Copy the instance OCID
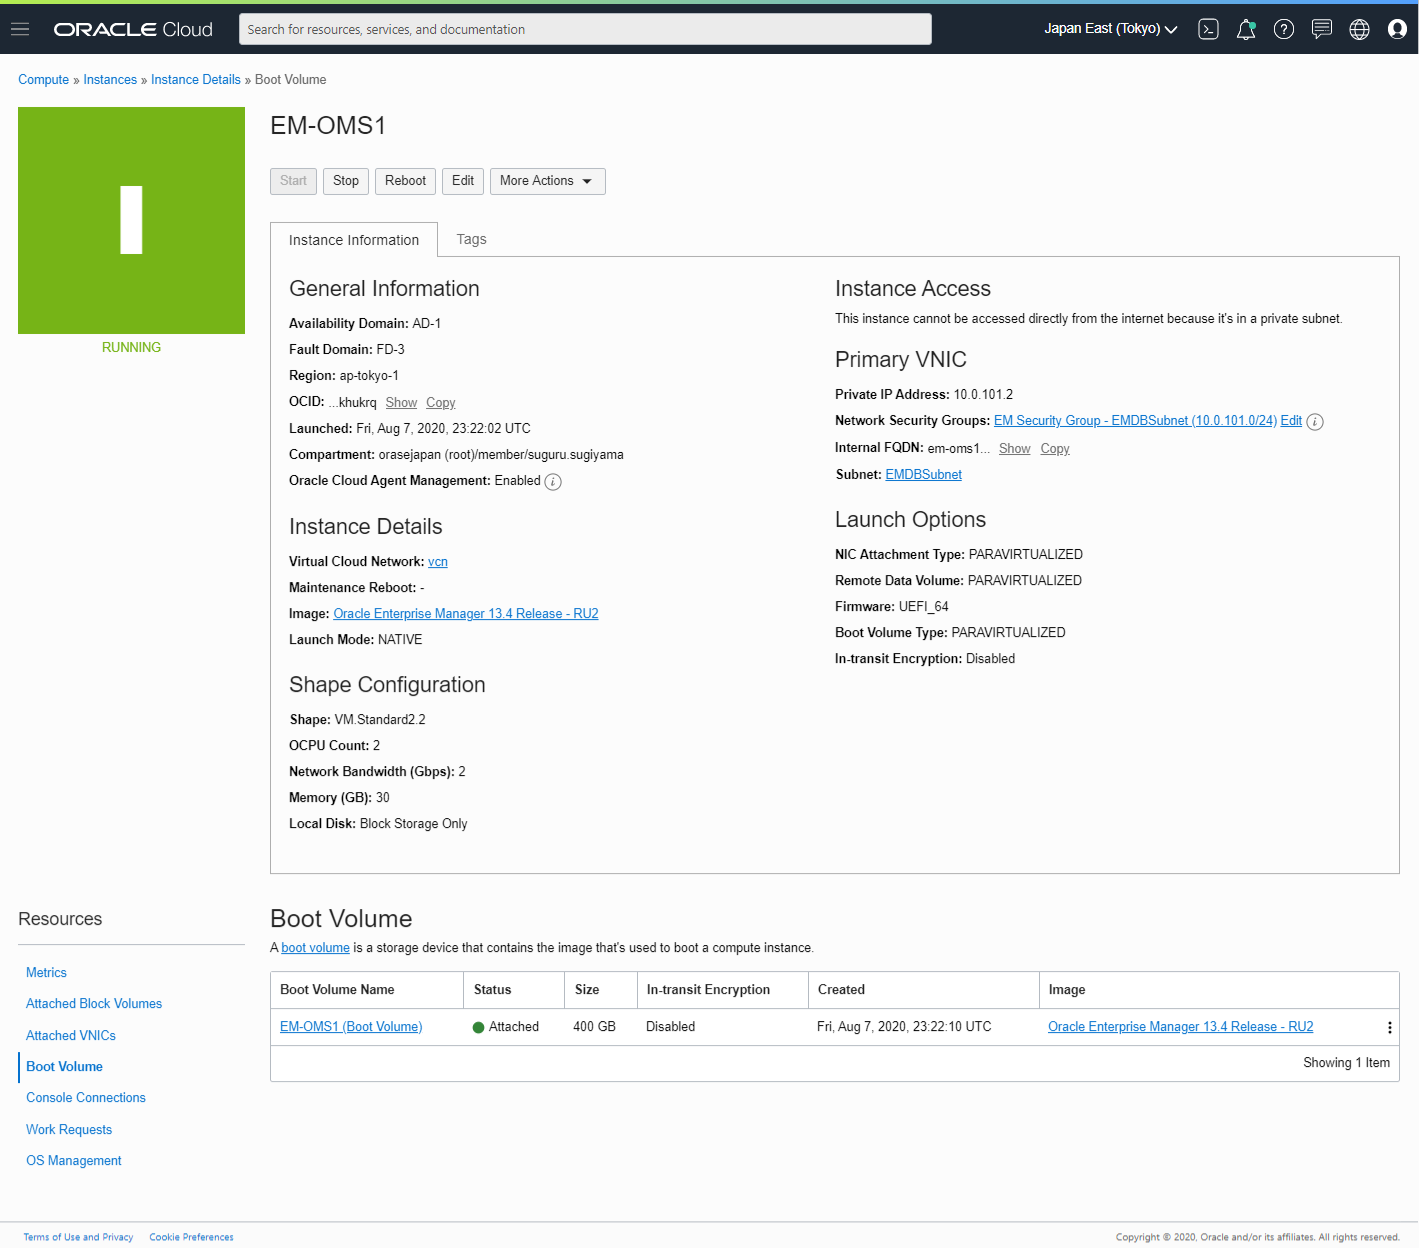 [440, 402]
